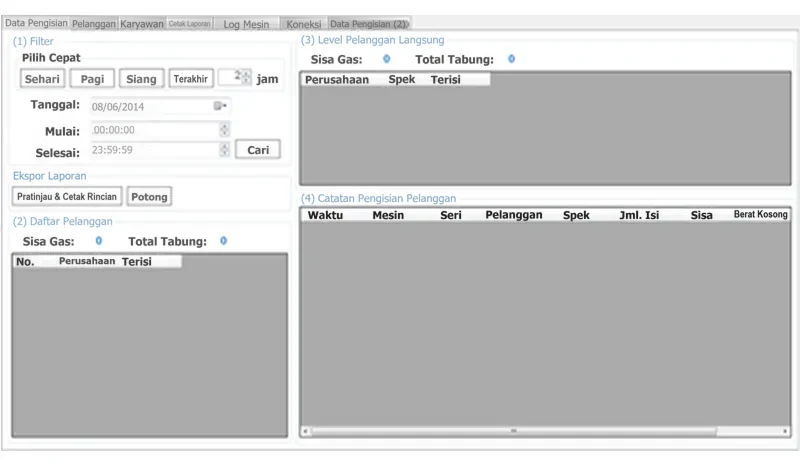
Task: Adjust the jam hours spinner
Action: click(246, 78)
